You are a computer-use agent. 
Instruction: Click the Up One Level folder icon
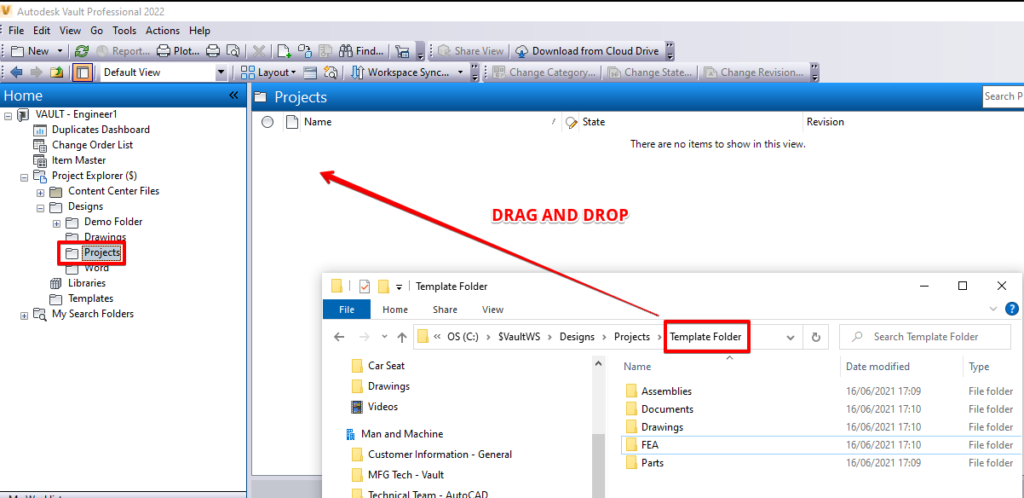coord(57,72)
